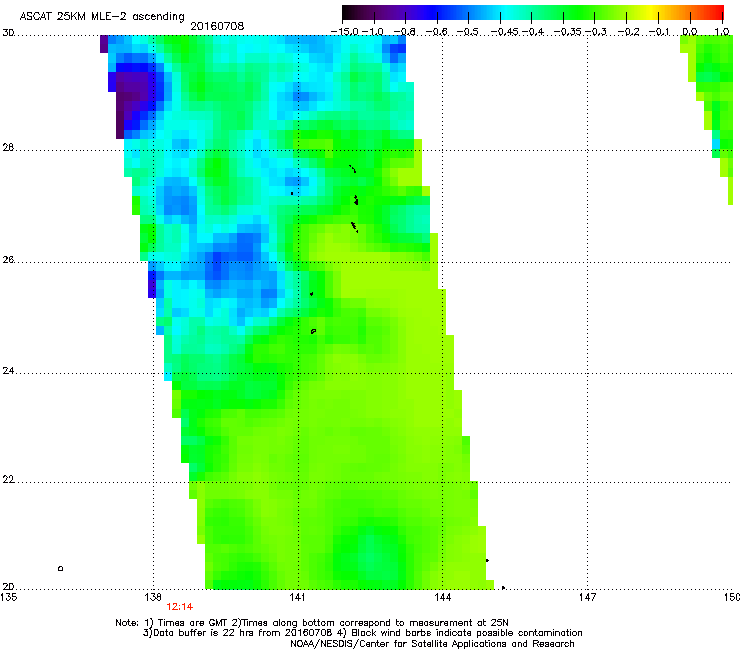The width and height of the screenshot is (740, 650).
Task: Click the -0.2 color bar label
Action: click(x=628, y=32)
